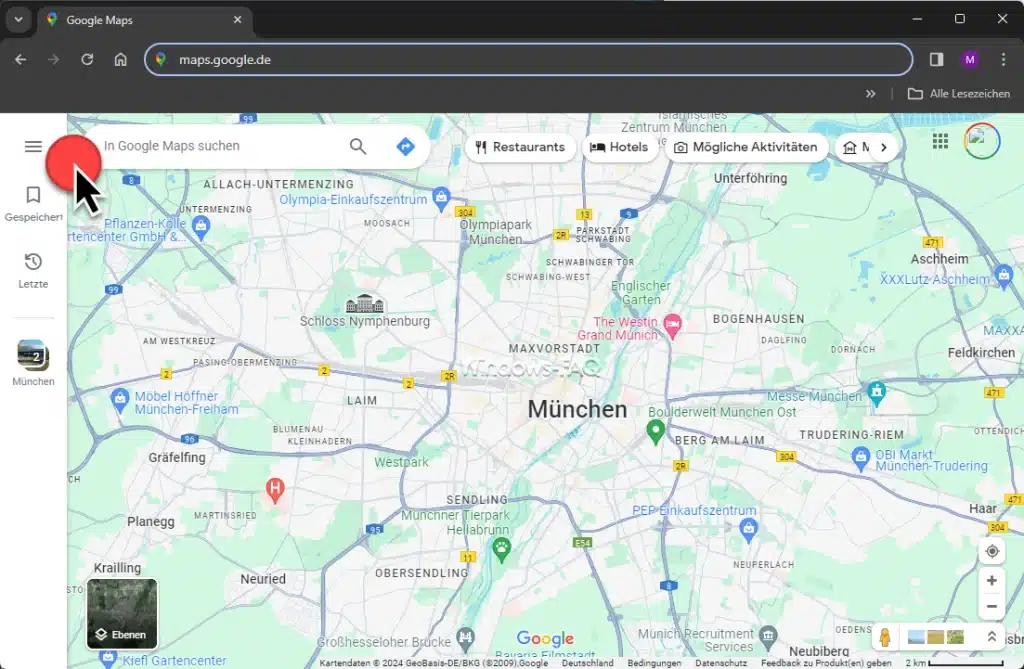Open the browser profile M avatar
Screen dimensions: 1024x669
[970, 59]
